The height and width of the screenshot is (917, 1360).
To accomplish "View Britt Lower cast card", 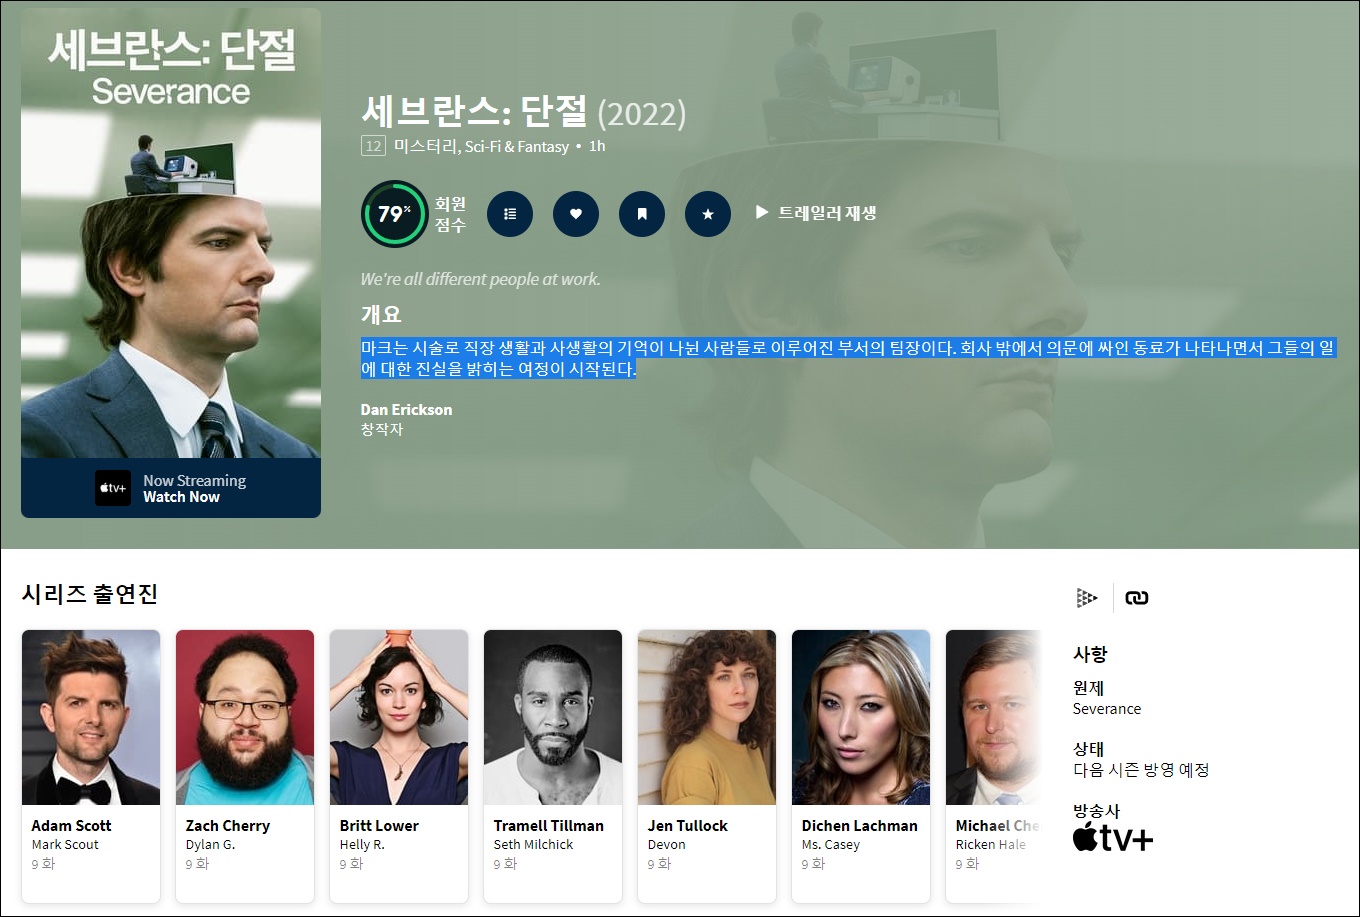I will point(399,766).
